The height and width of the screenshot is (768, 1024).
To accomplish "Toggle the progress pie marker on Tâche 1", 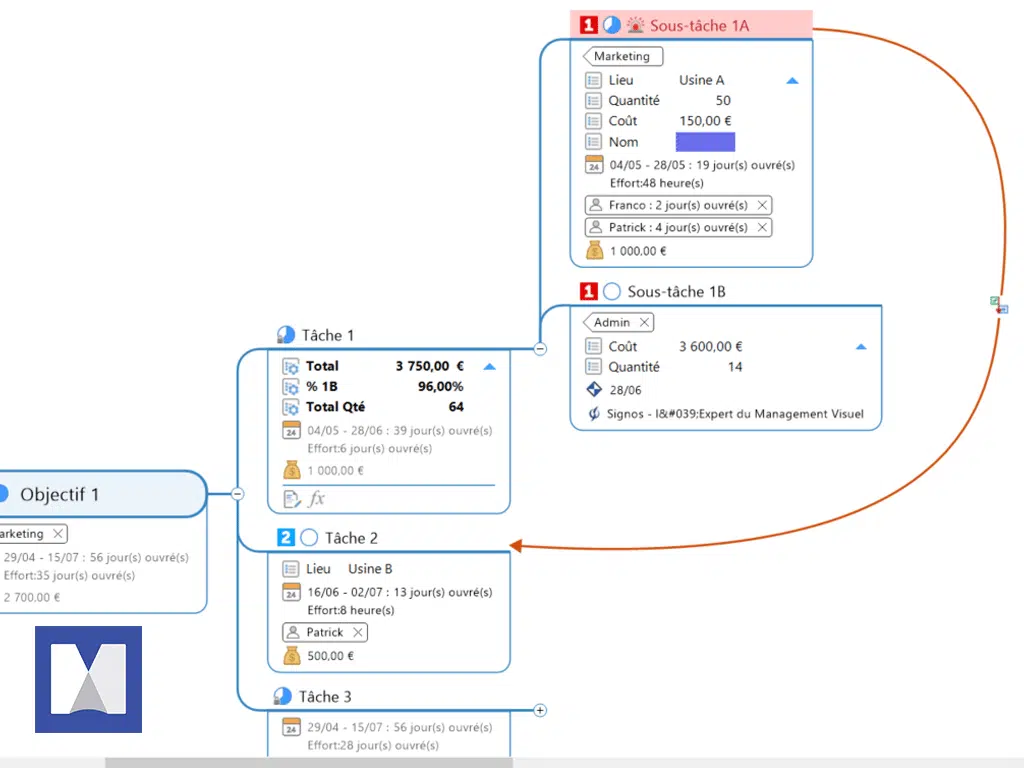I will [285, 335].
